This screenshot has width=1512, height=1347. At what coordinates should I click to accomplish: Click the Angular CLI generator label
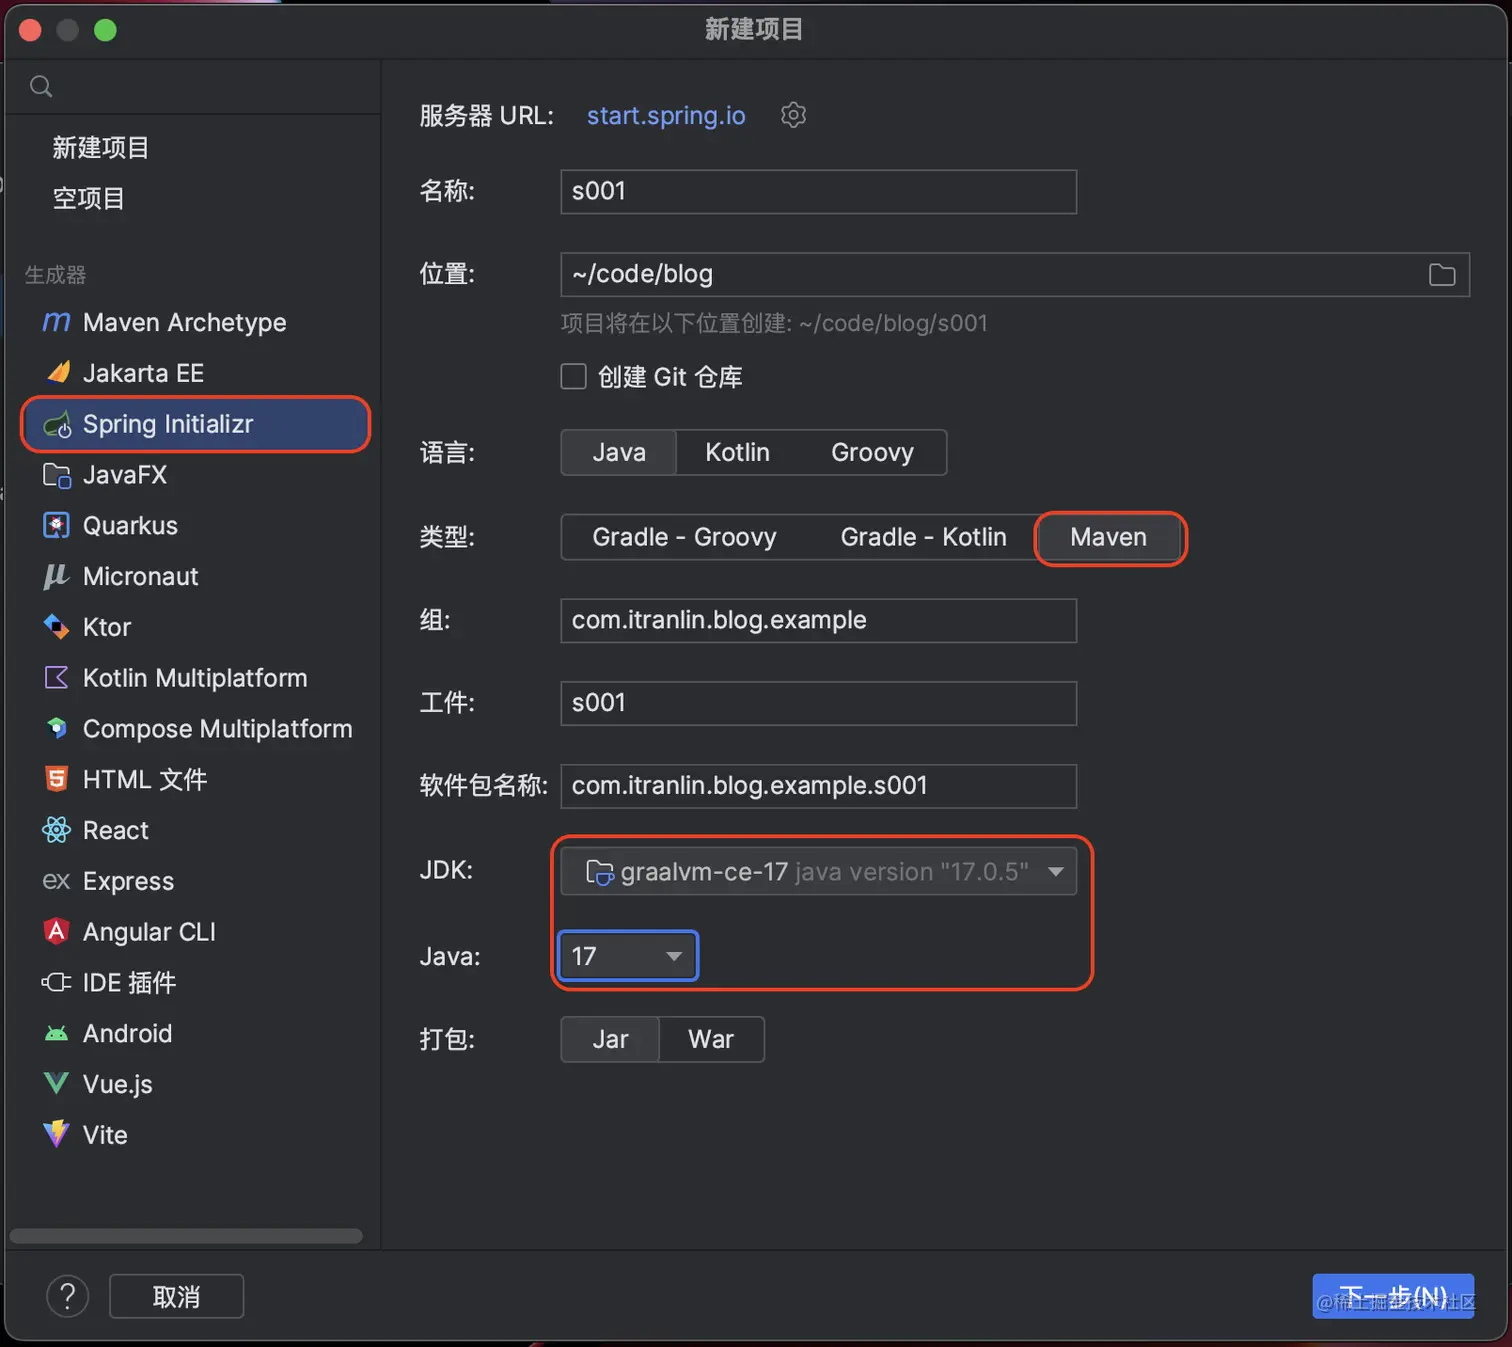pos(149,931)
